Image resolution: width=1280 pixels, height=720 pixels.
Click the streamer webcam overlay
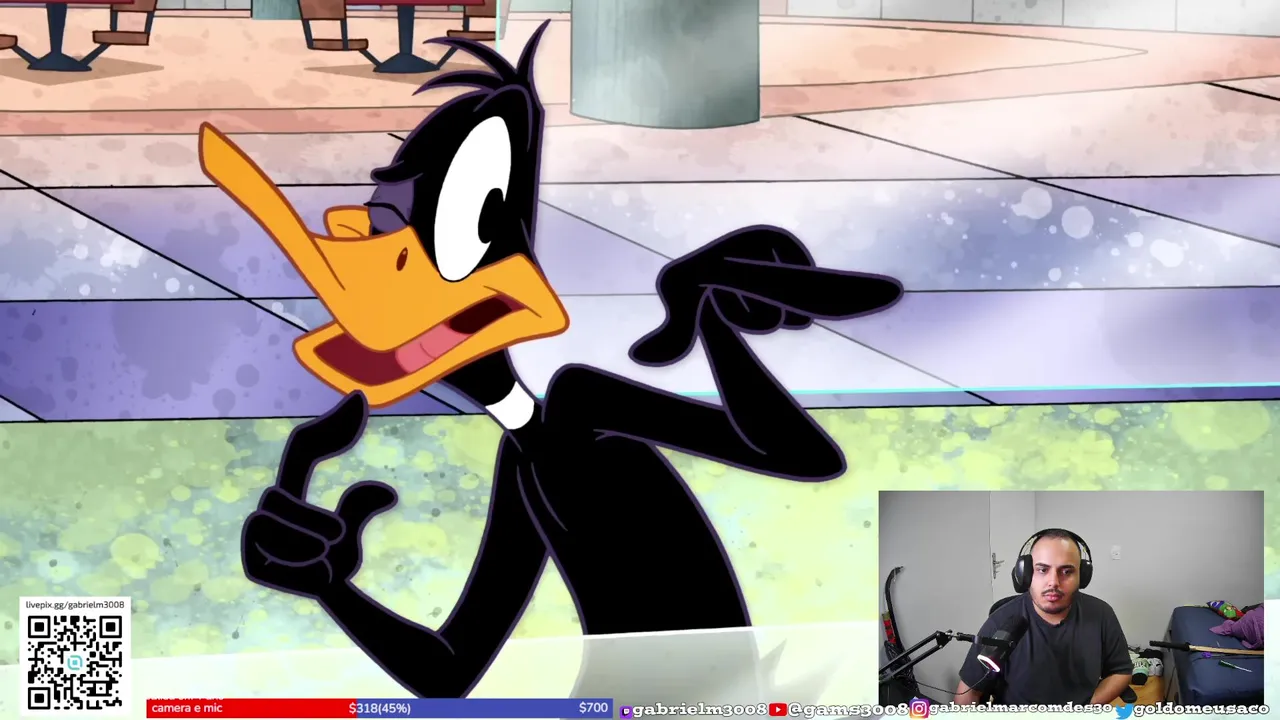(1071, 598)
